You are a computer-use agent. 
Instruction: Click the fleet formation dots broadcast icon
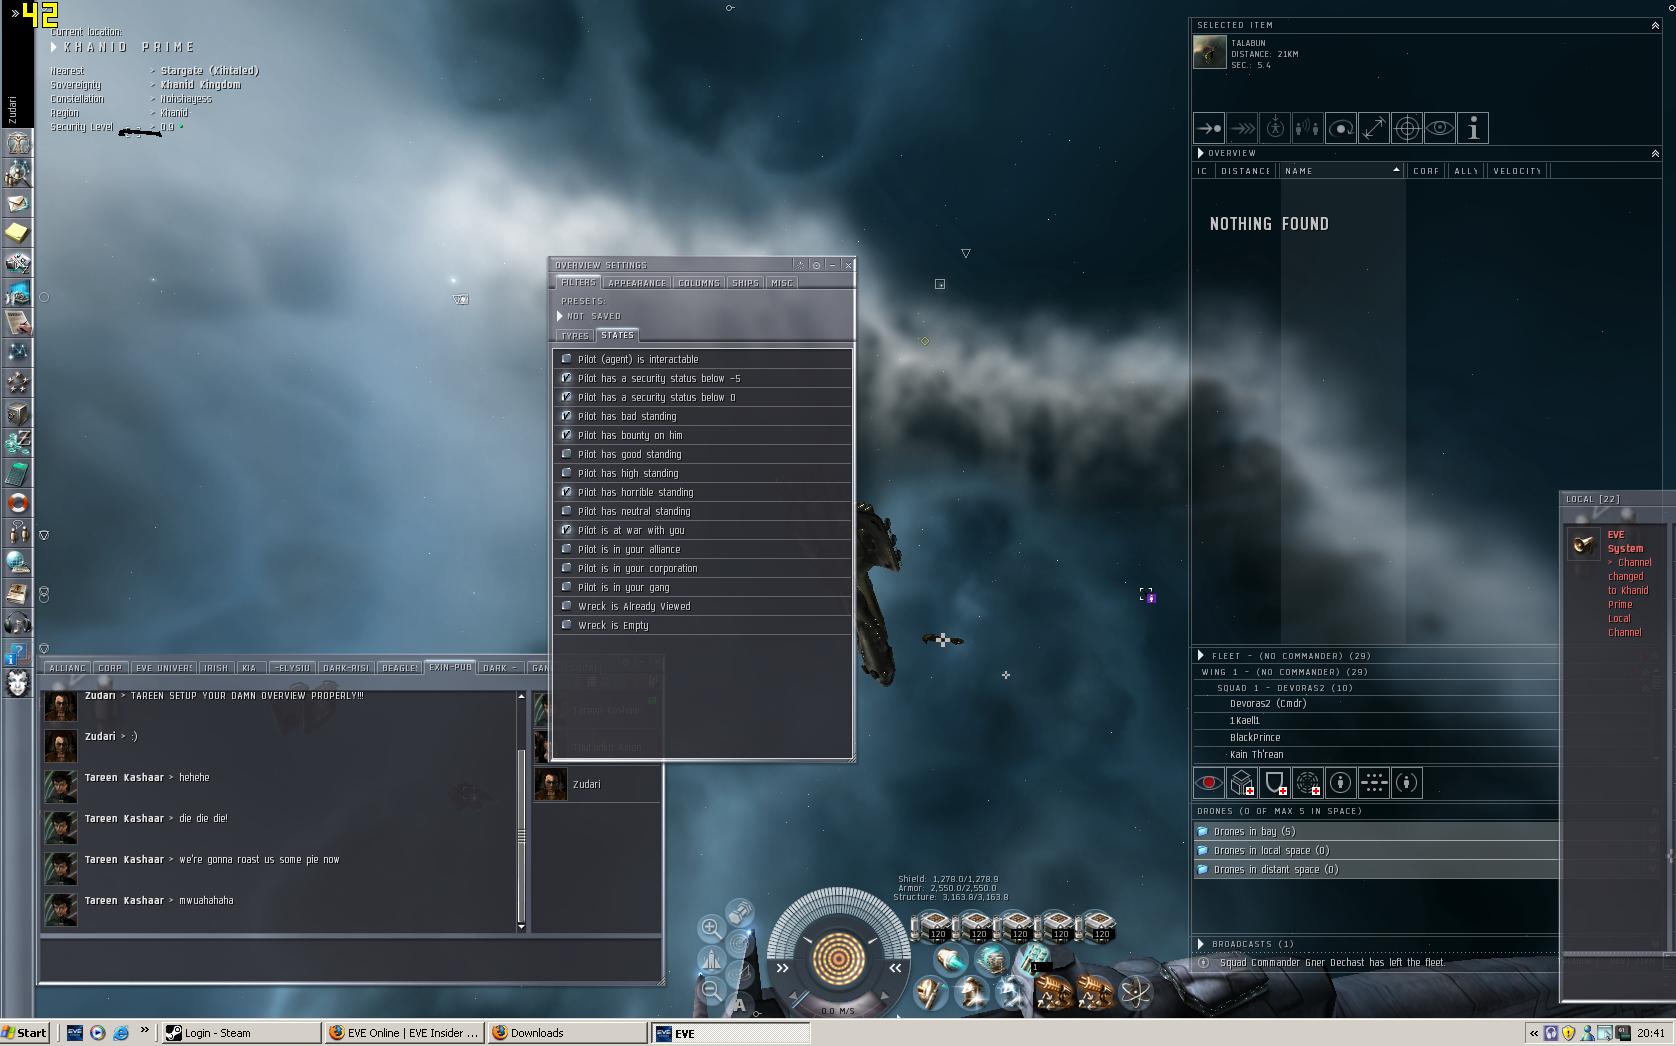(x=1374, y=783)
